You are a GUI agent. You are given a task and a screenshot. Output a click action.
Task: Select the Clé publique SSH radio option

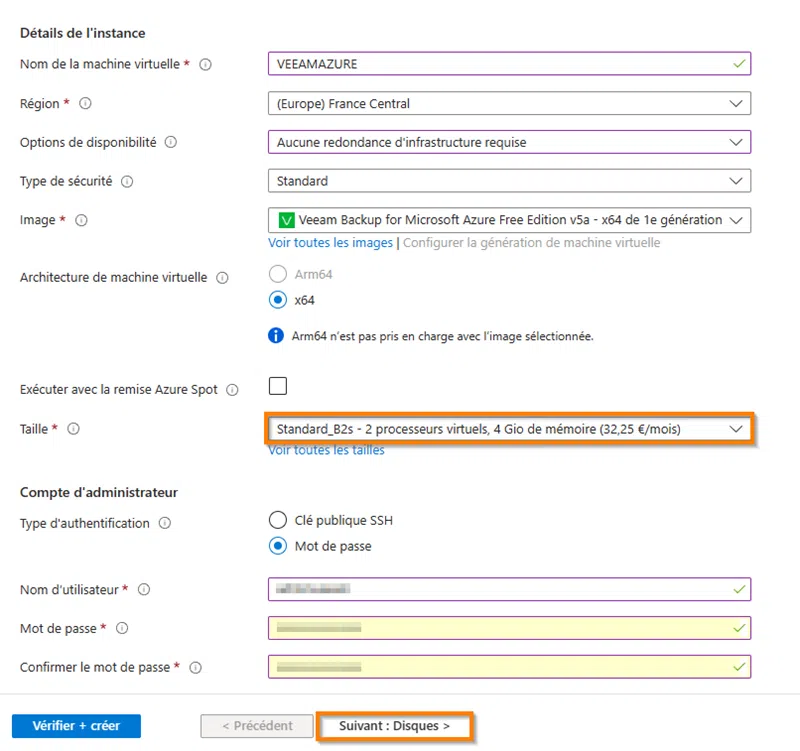[x=279, y=519]
